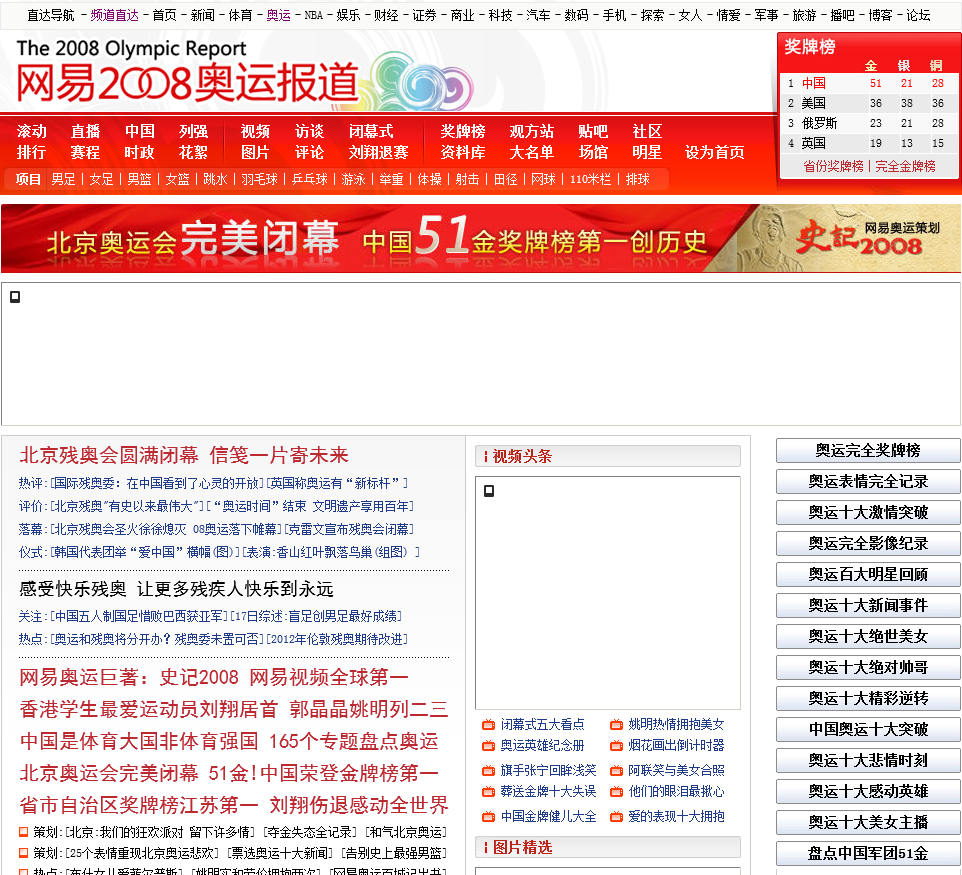This screenshot has height=875, width=962.
Task: Open the 财经 channel link
Action: [x=386, y=15]
